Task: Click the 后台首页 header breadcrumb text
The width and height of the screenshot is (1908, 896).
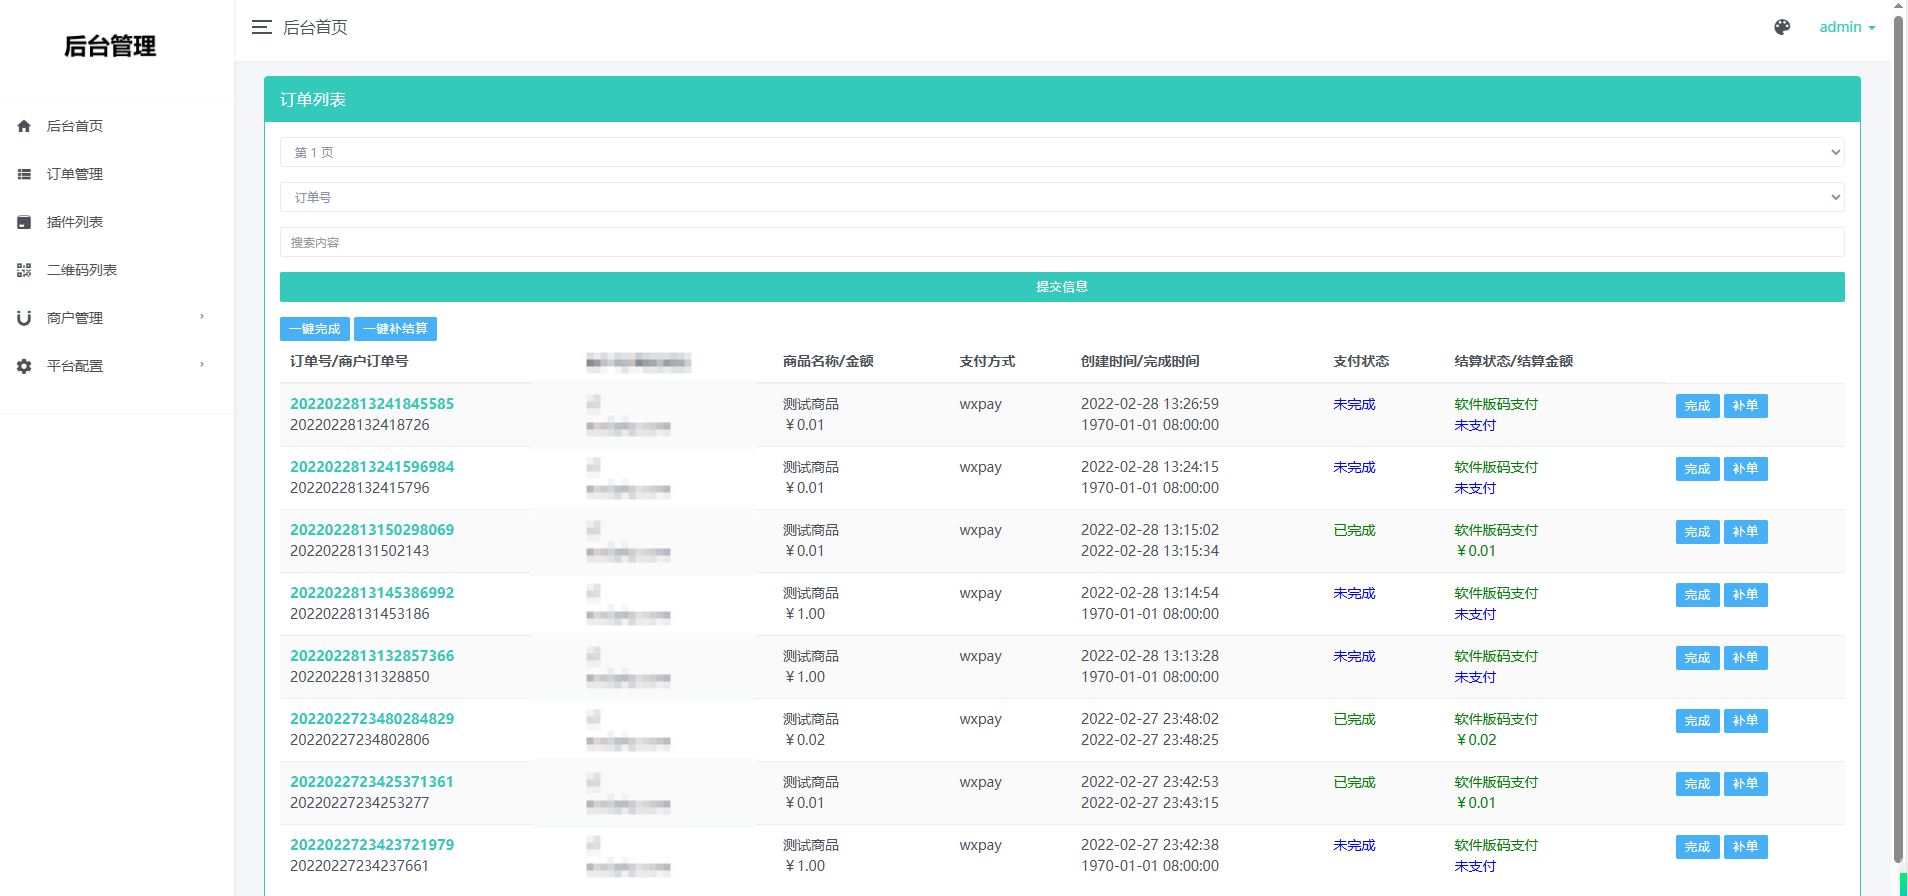Action: tap(315, 27)
